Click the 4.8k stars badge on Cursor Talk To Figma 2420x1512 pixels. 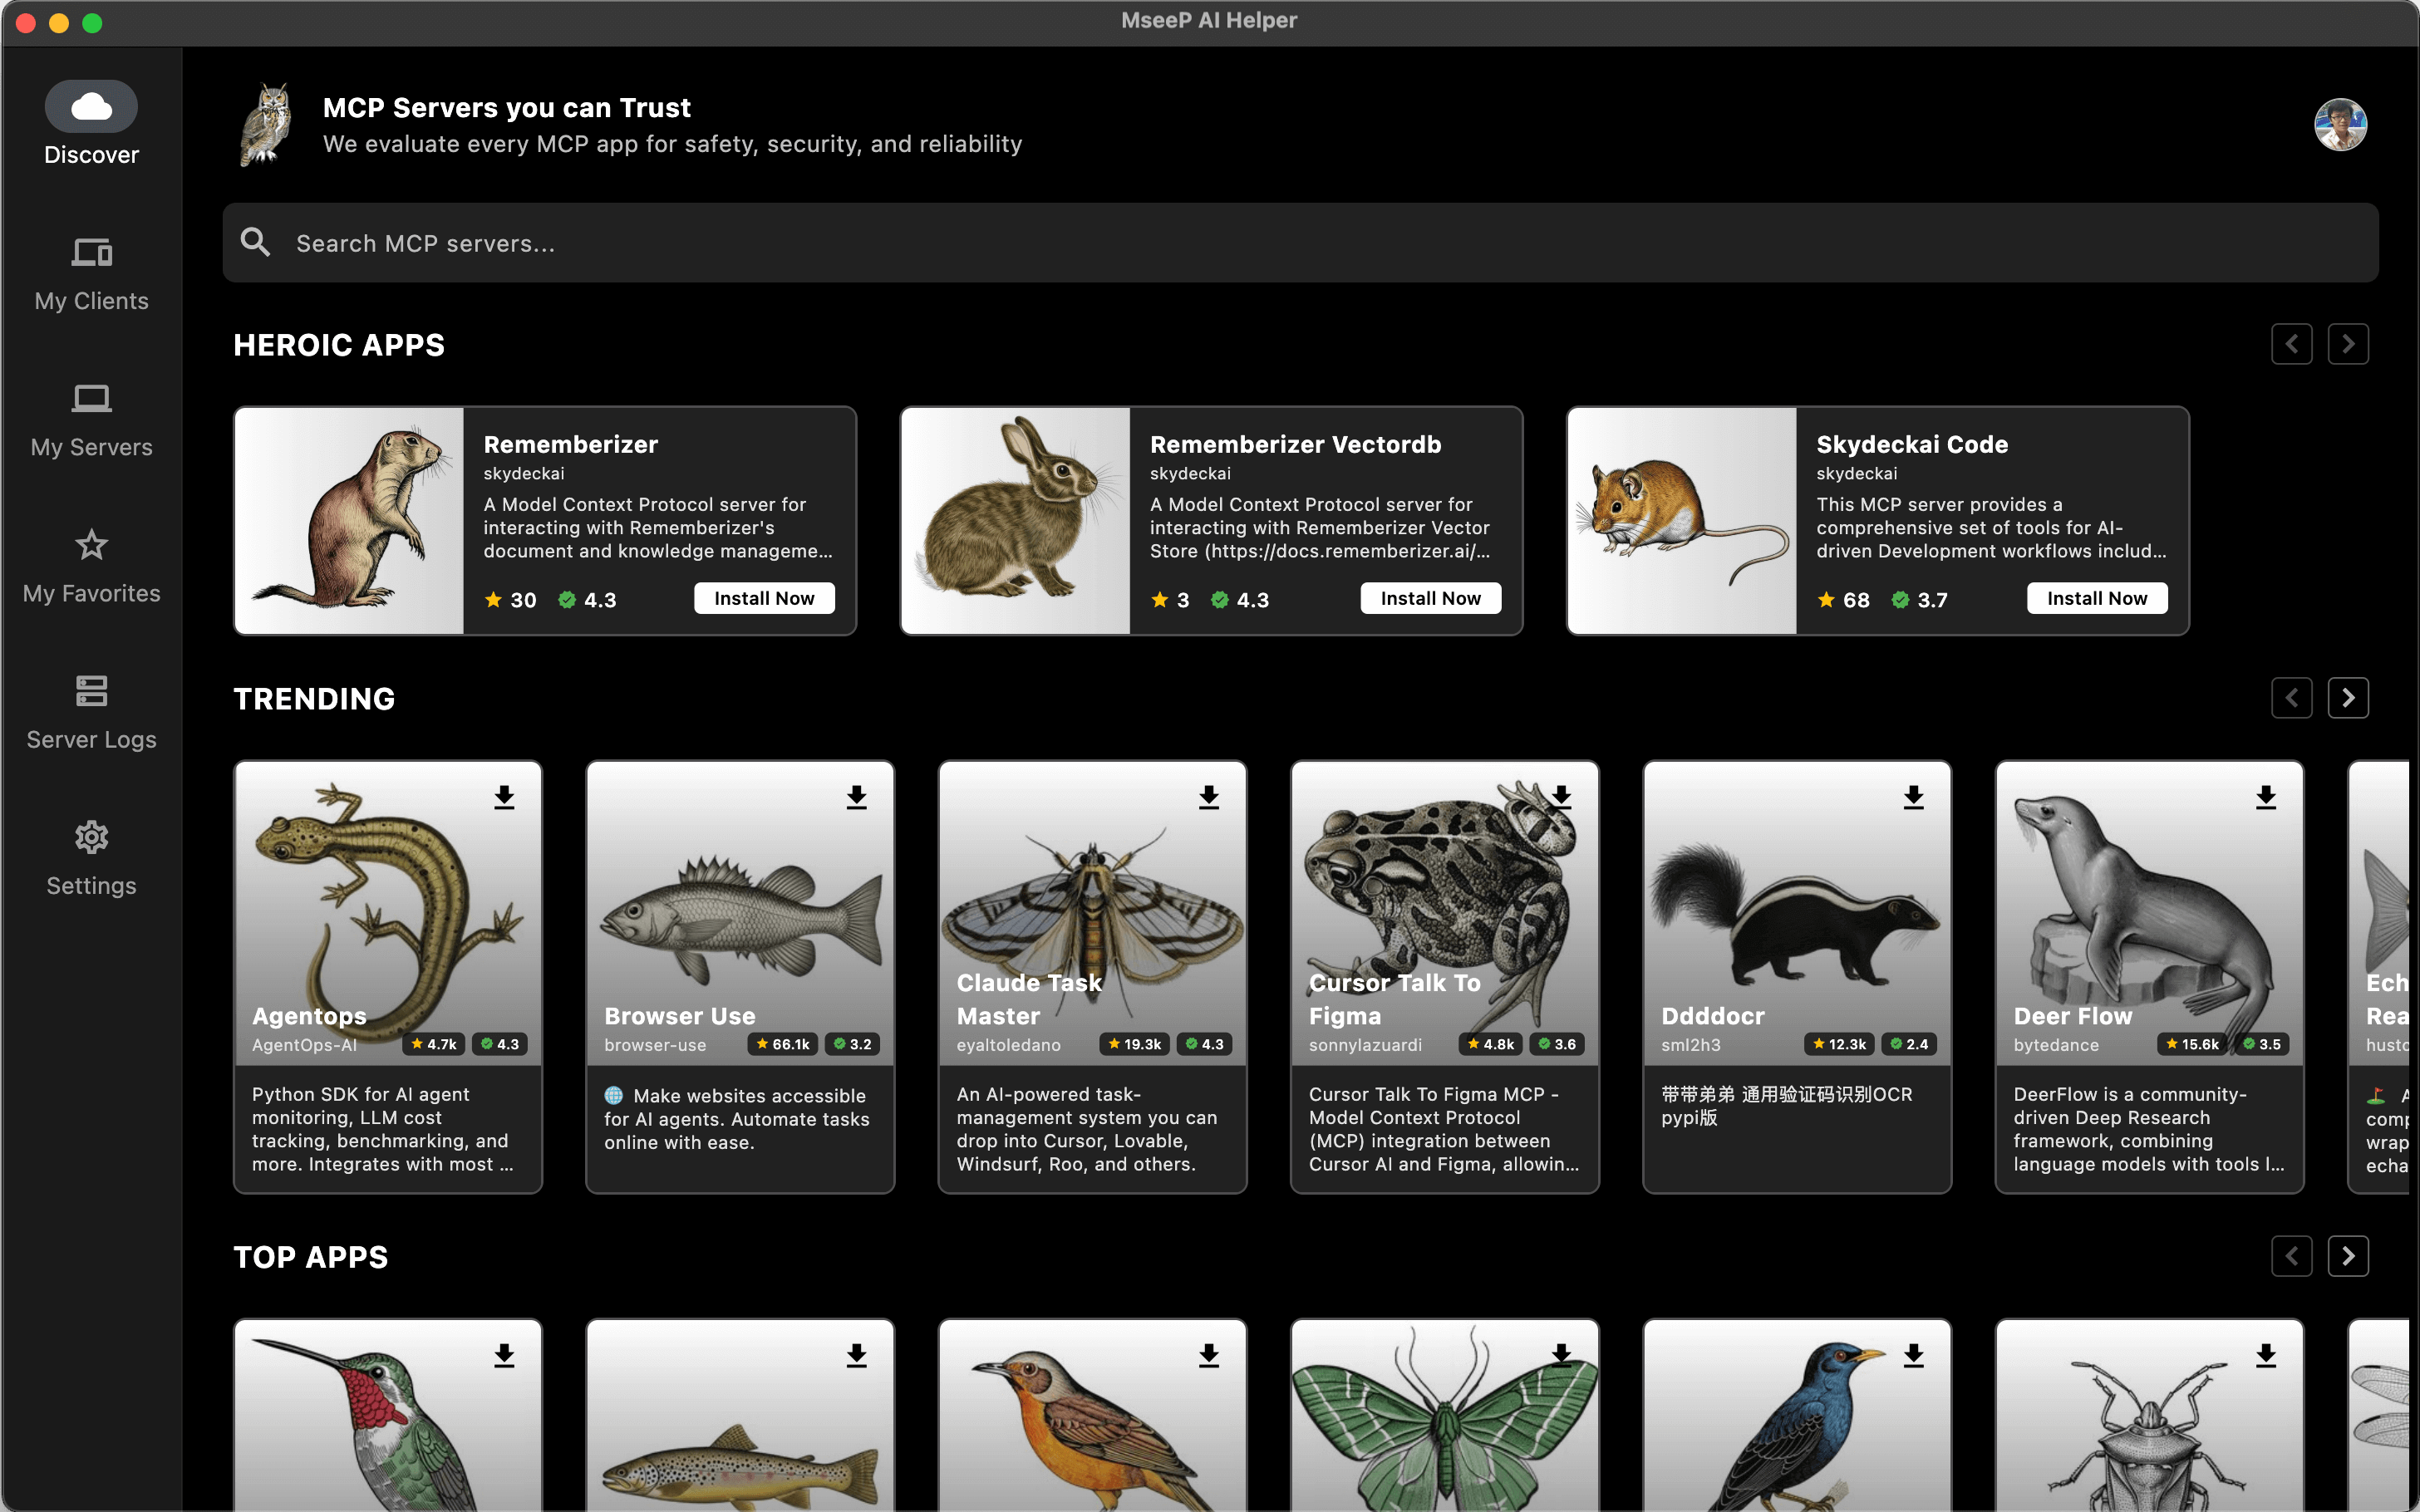pos(1490,1044)
